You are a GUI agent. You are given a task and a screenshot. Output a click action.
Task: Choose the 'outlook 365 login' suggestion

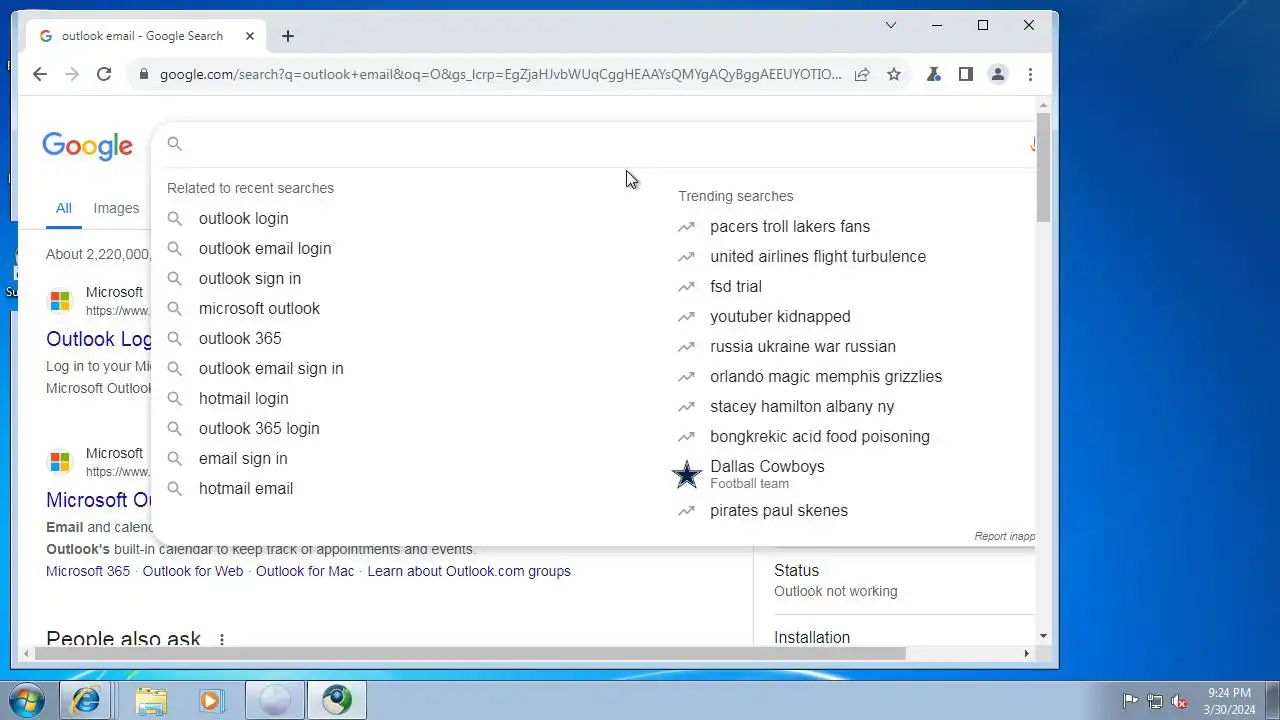coord(259,428)
